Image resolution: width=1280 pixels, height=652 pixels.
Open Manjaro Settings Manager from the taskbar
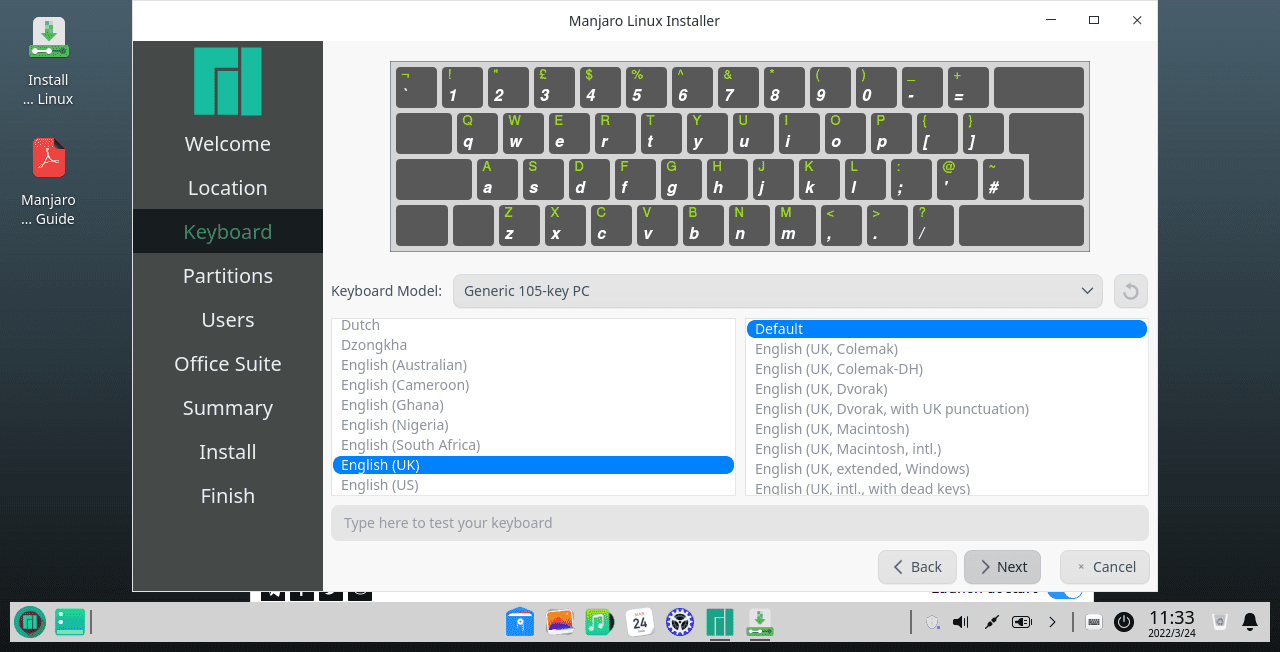[680, 622]
